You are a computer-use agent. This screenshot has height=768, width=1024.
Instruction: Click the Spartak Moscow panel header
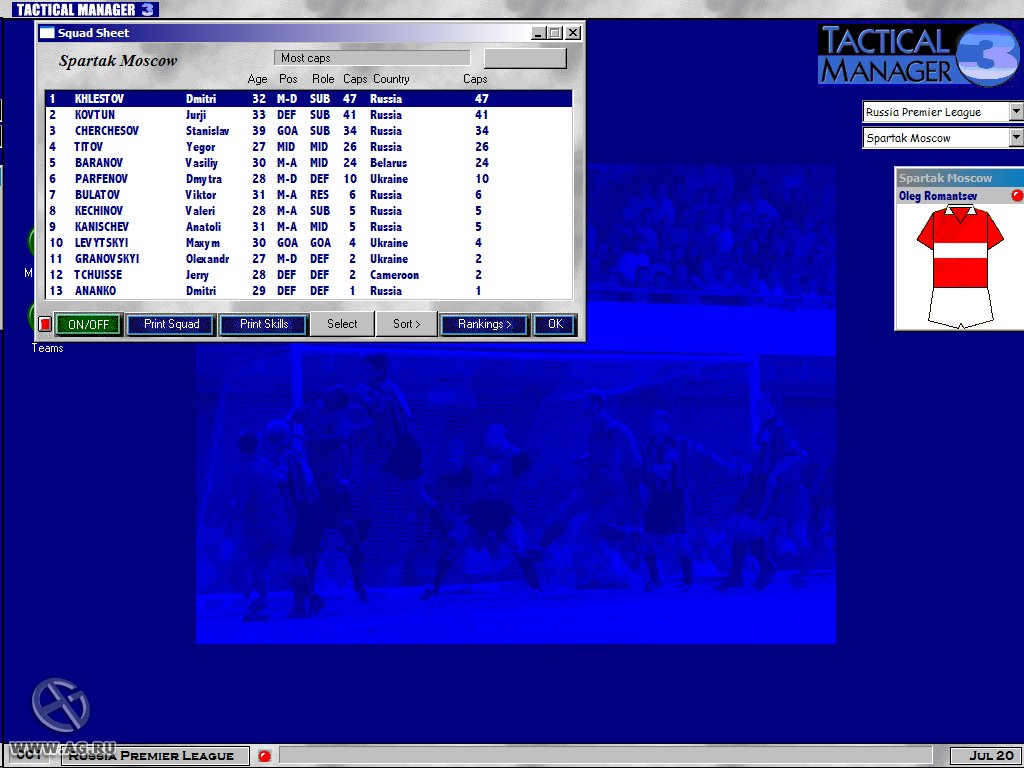959,178
